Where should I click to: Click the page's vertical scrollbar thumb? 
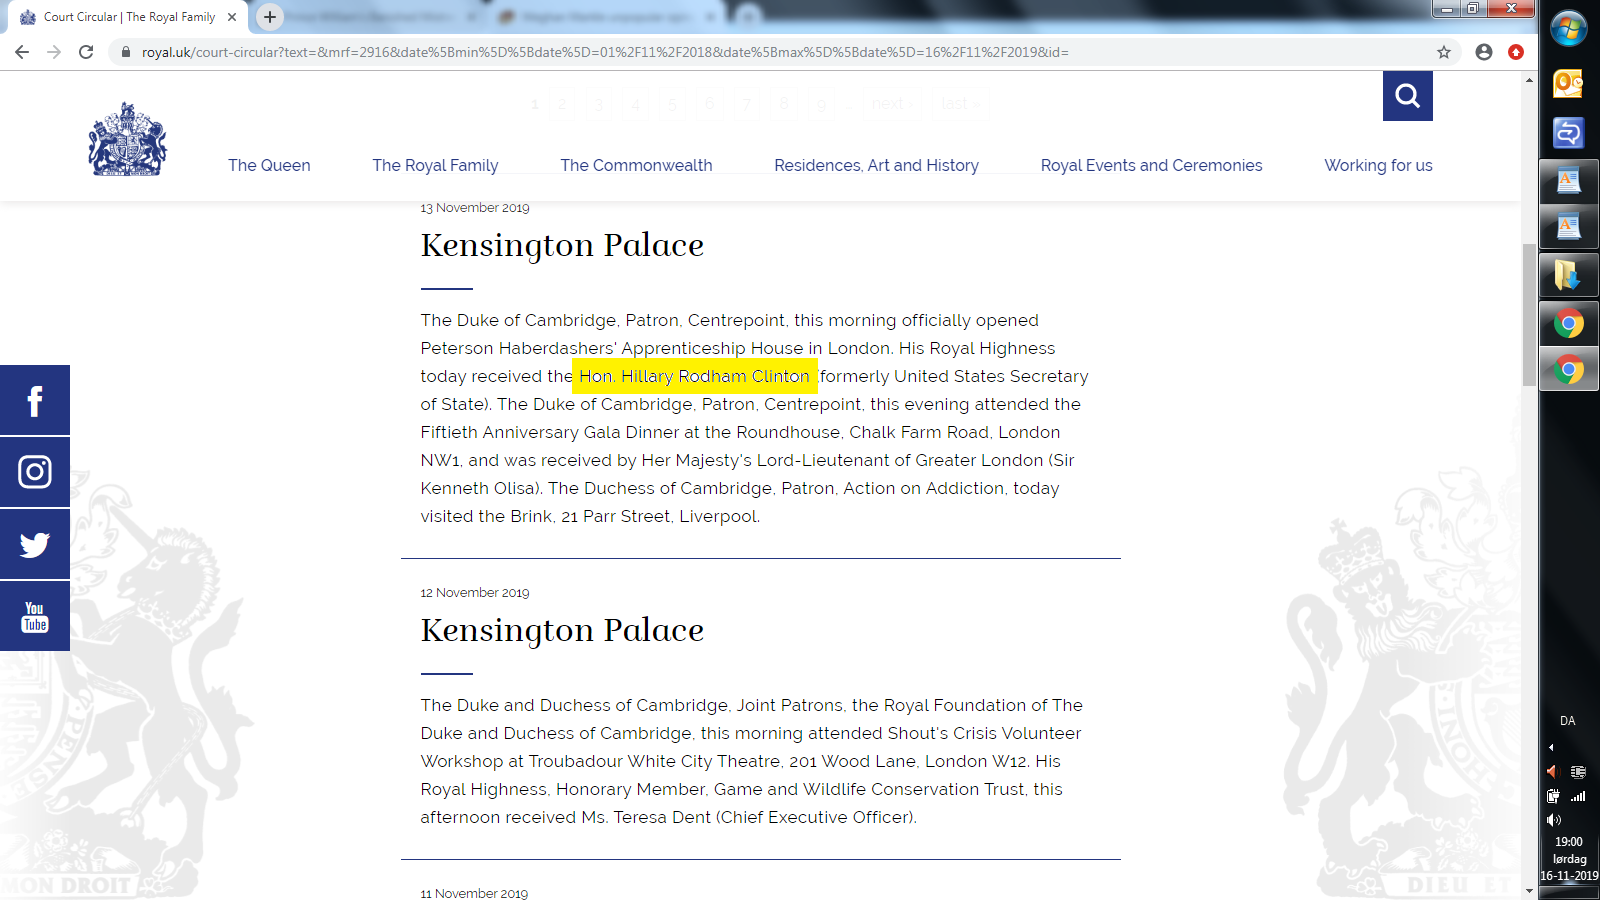click(x=1529, y=314)
